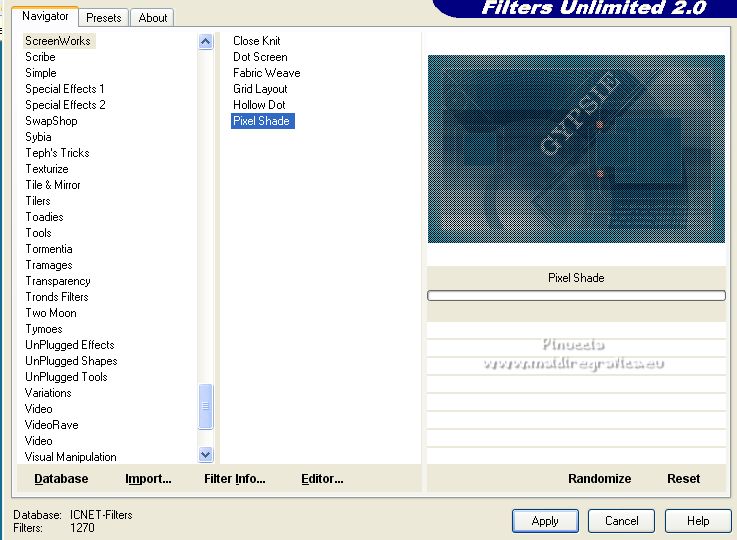Choose the Hollow Dot filter
The image size is (737, 540).
[x=259, y=105]
